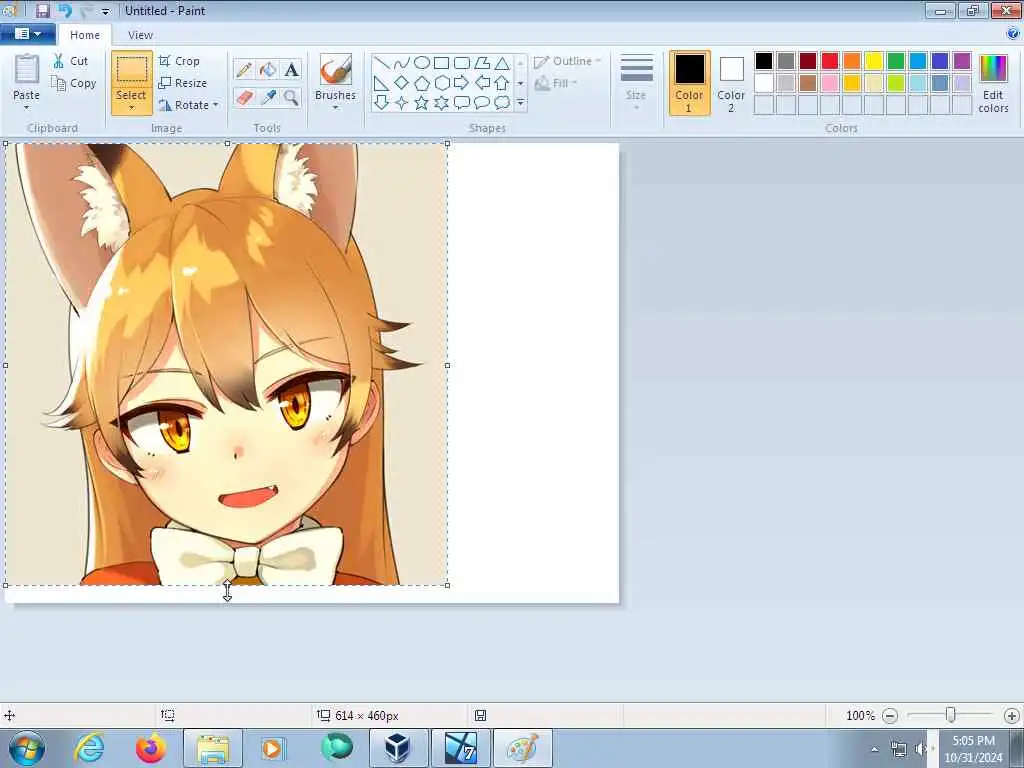Choose the Diamond shape

click(x=402, y=83)
